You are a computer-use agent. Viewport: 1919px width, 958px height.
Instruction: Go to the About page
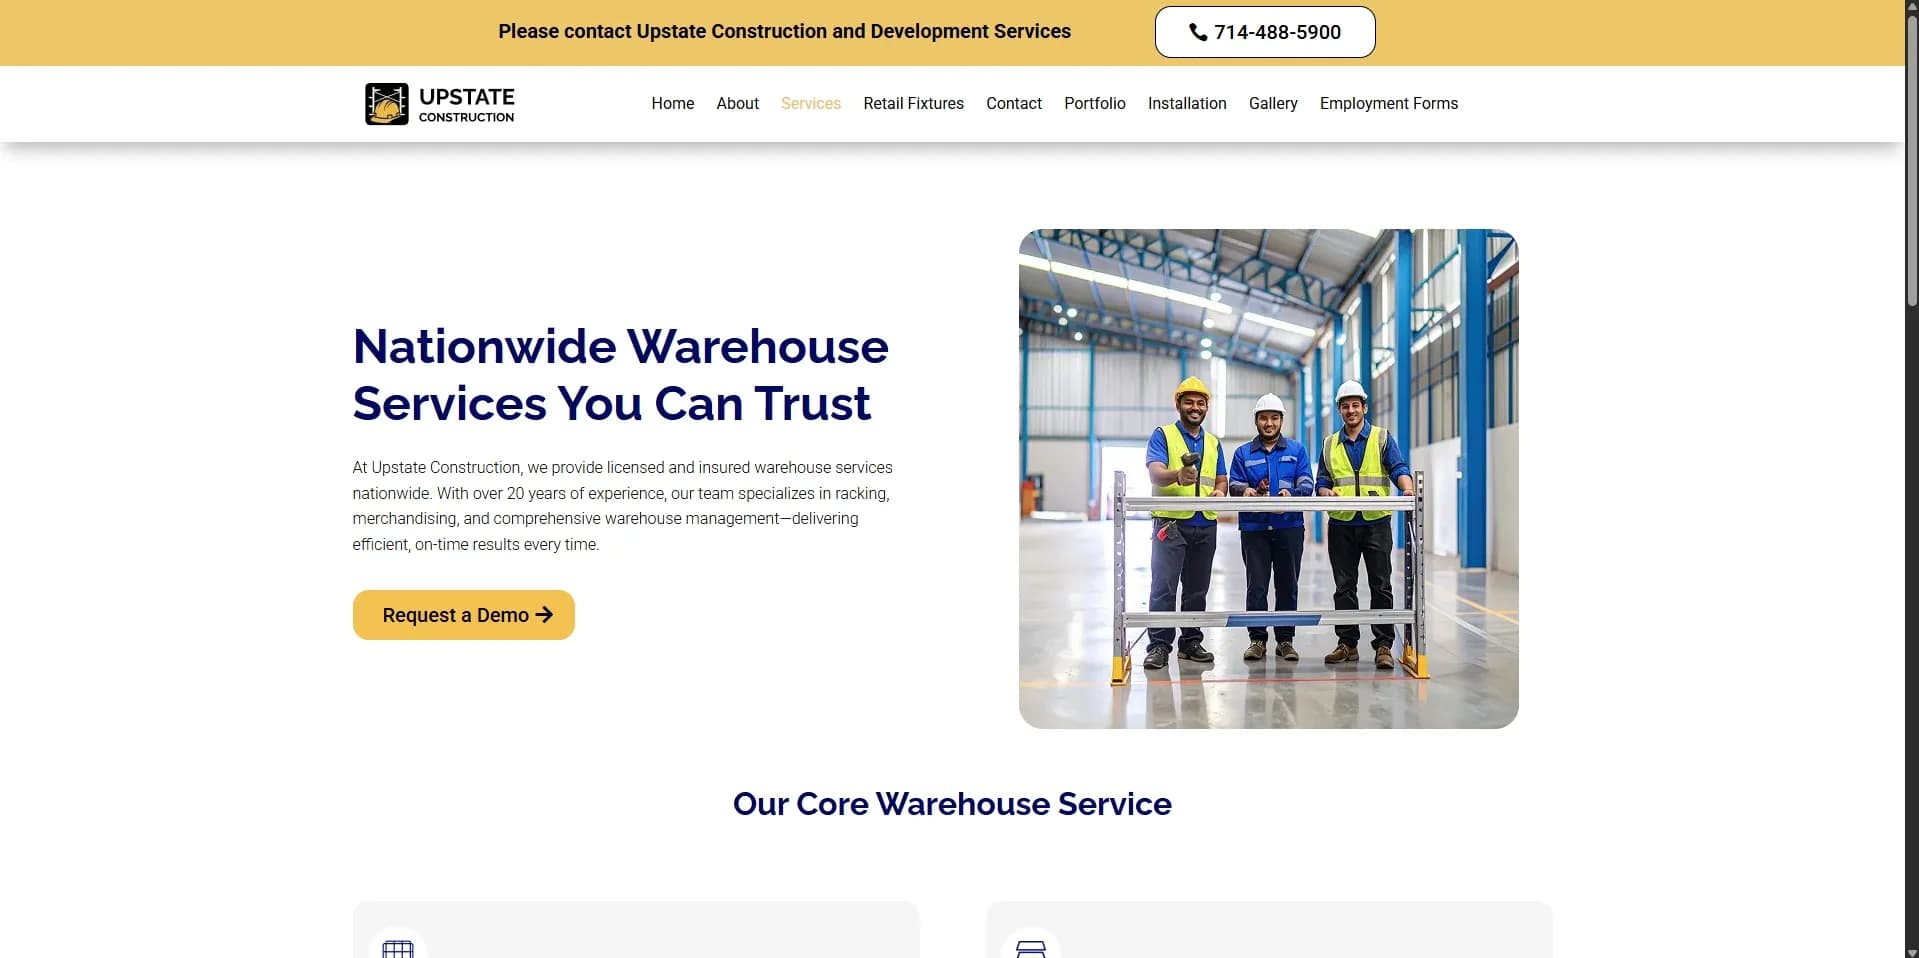tap(737, 103)
